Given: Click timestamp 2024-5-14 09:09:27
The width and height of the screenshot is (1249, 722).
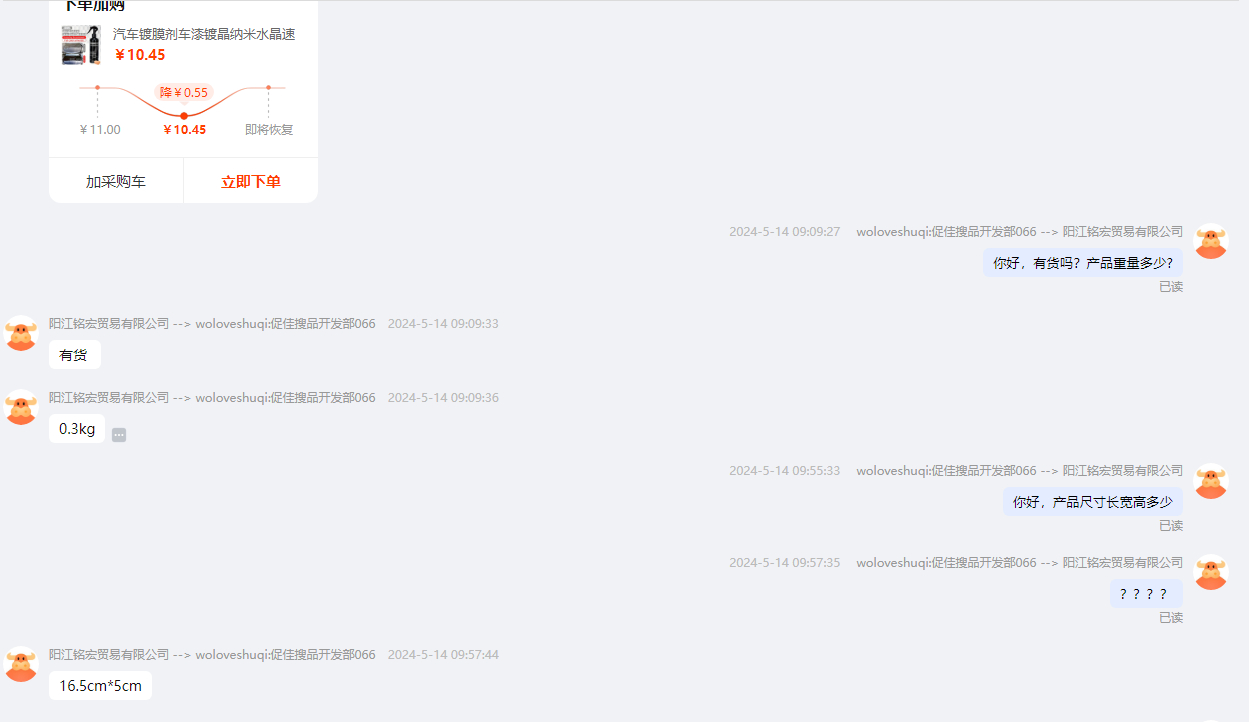Looking at the screenshot, I should point(784,232).
